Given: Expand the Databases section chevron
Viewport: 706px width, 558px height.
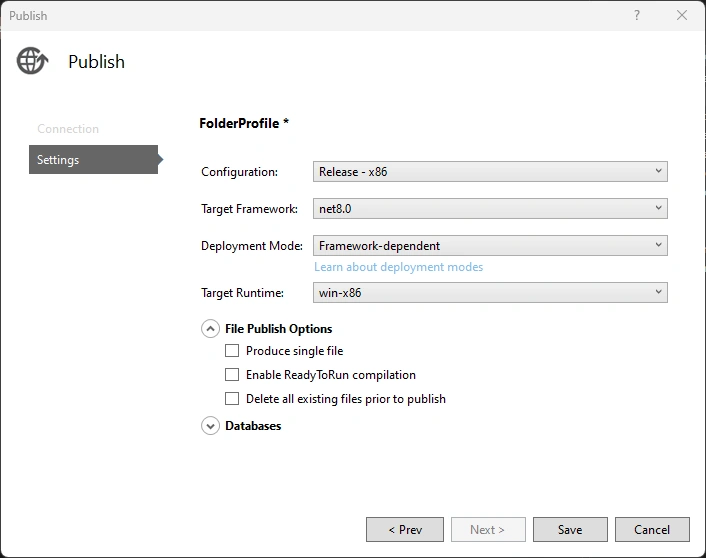Looking at the screenshot, I should [210, 426].
